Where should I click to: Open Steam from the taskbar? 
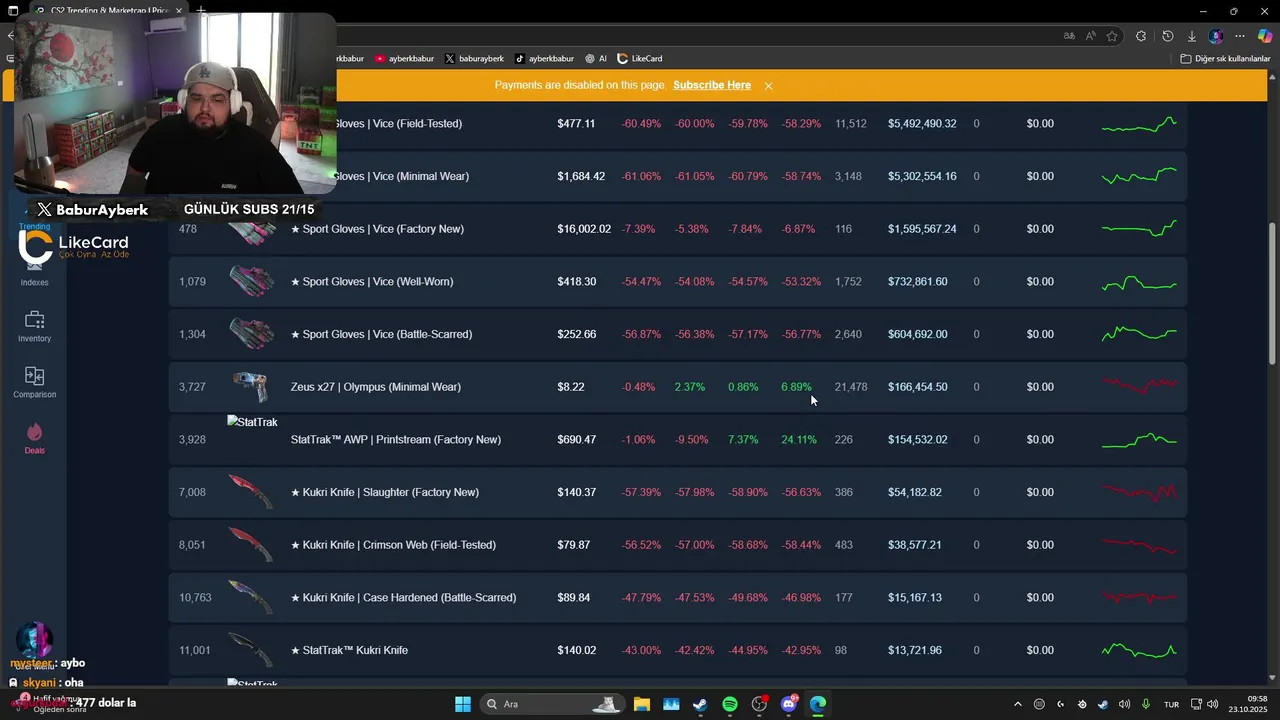[x=700, y=704]
